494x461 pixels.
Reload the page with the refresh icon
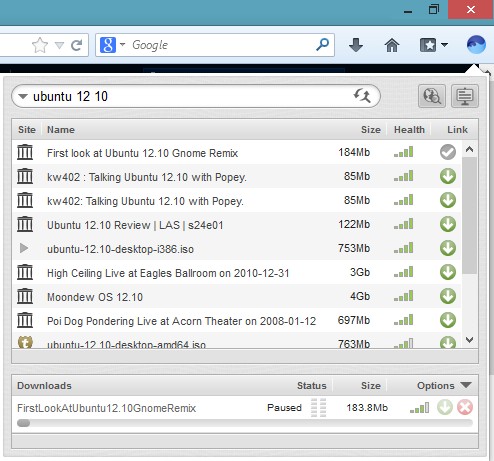[x=77, y=45]
